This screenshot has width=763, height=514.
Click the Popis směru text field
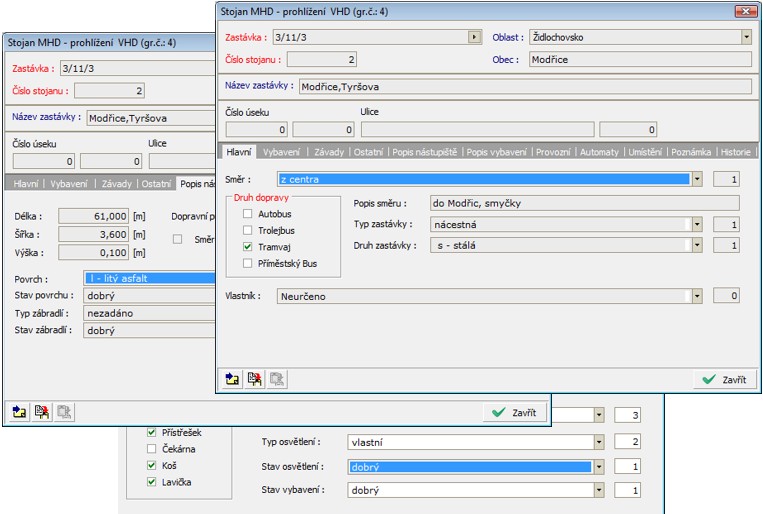(583, 203)
